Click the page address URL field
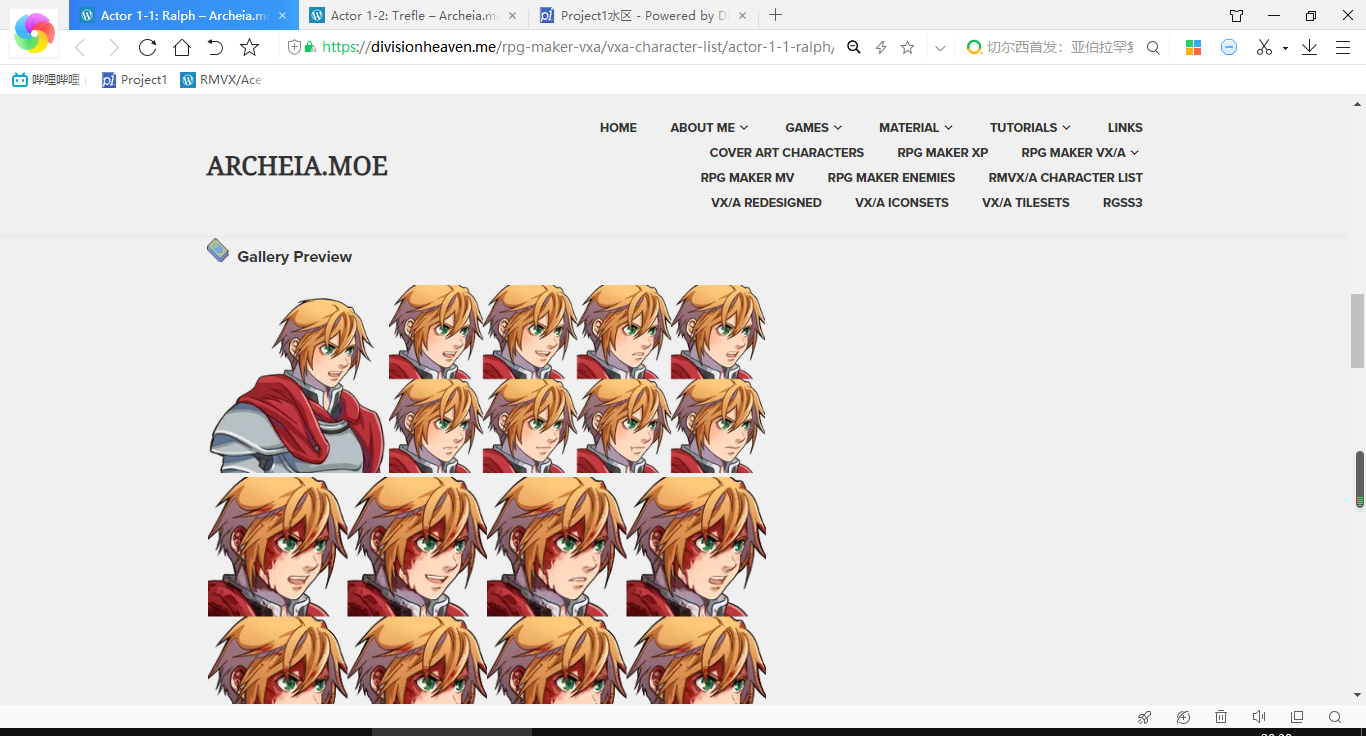Image resolution: width=1366 pixels, height=736 pixels. point(578,47)
